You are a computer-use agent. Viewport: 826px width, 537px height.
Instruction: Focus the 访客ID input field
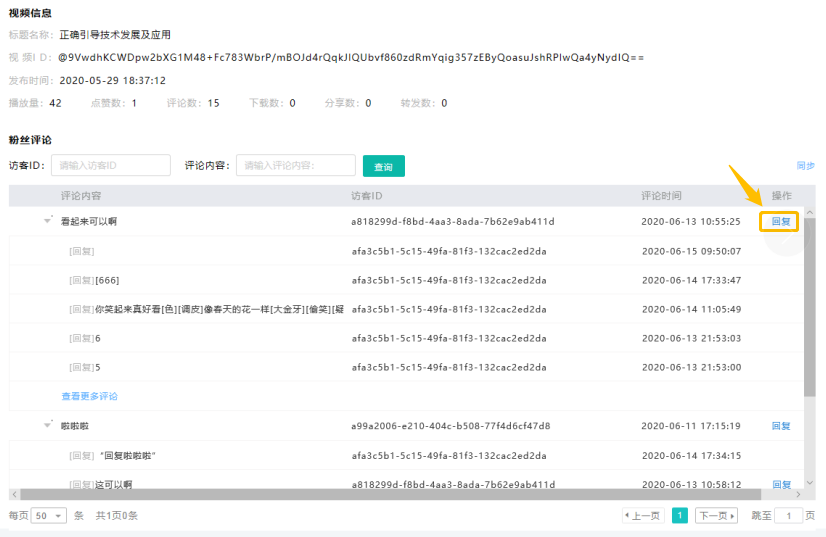(x=111, y=166)
